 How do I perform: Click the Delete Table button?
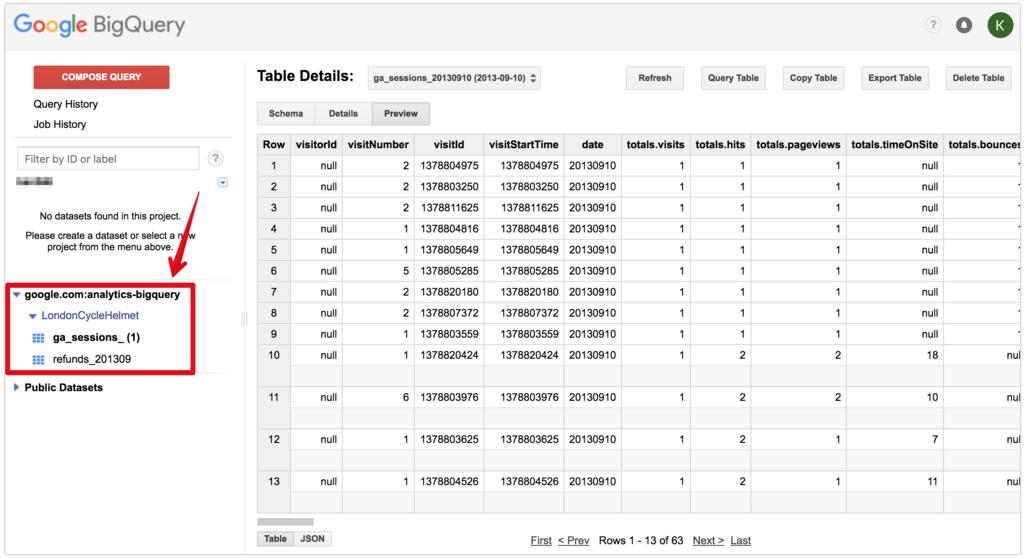click(978, 78)
